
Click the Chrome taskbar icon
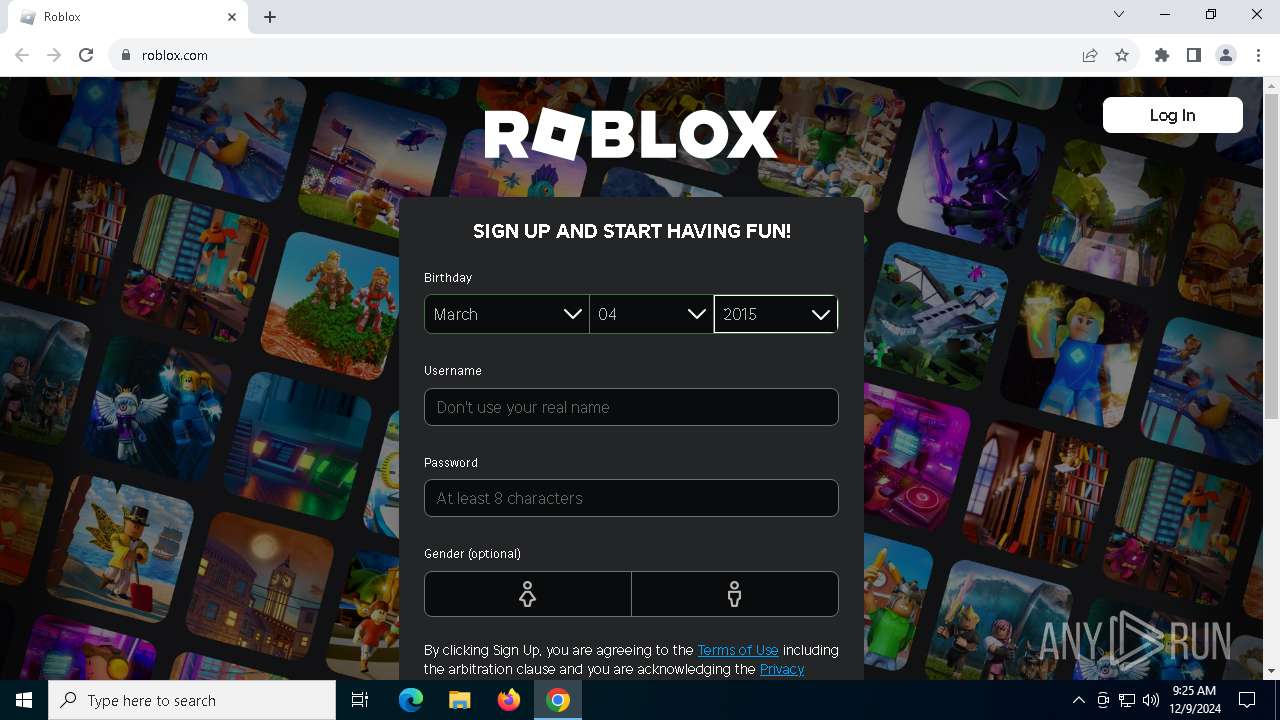pos(558,700)
